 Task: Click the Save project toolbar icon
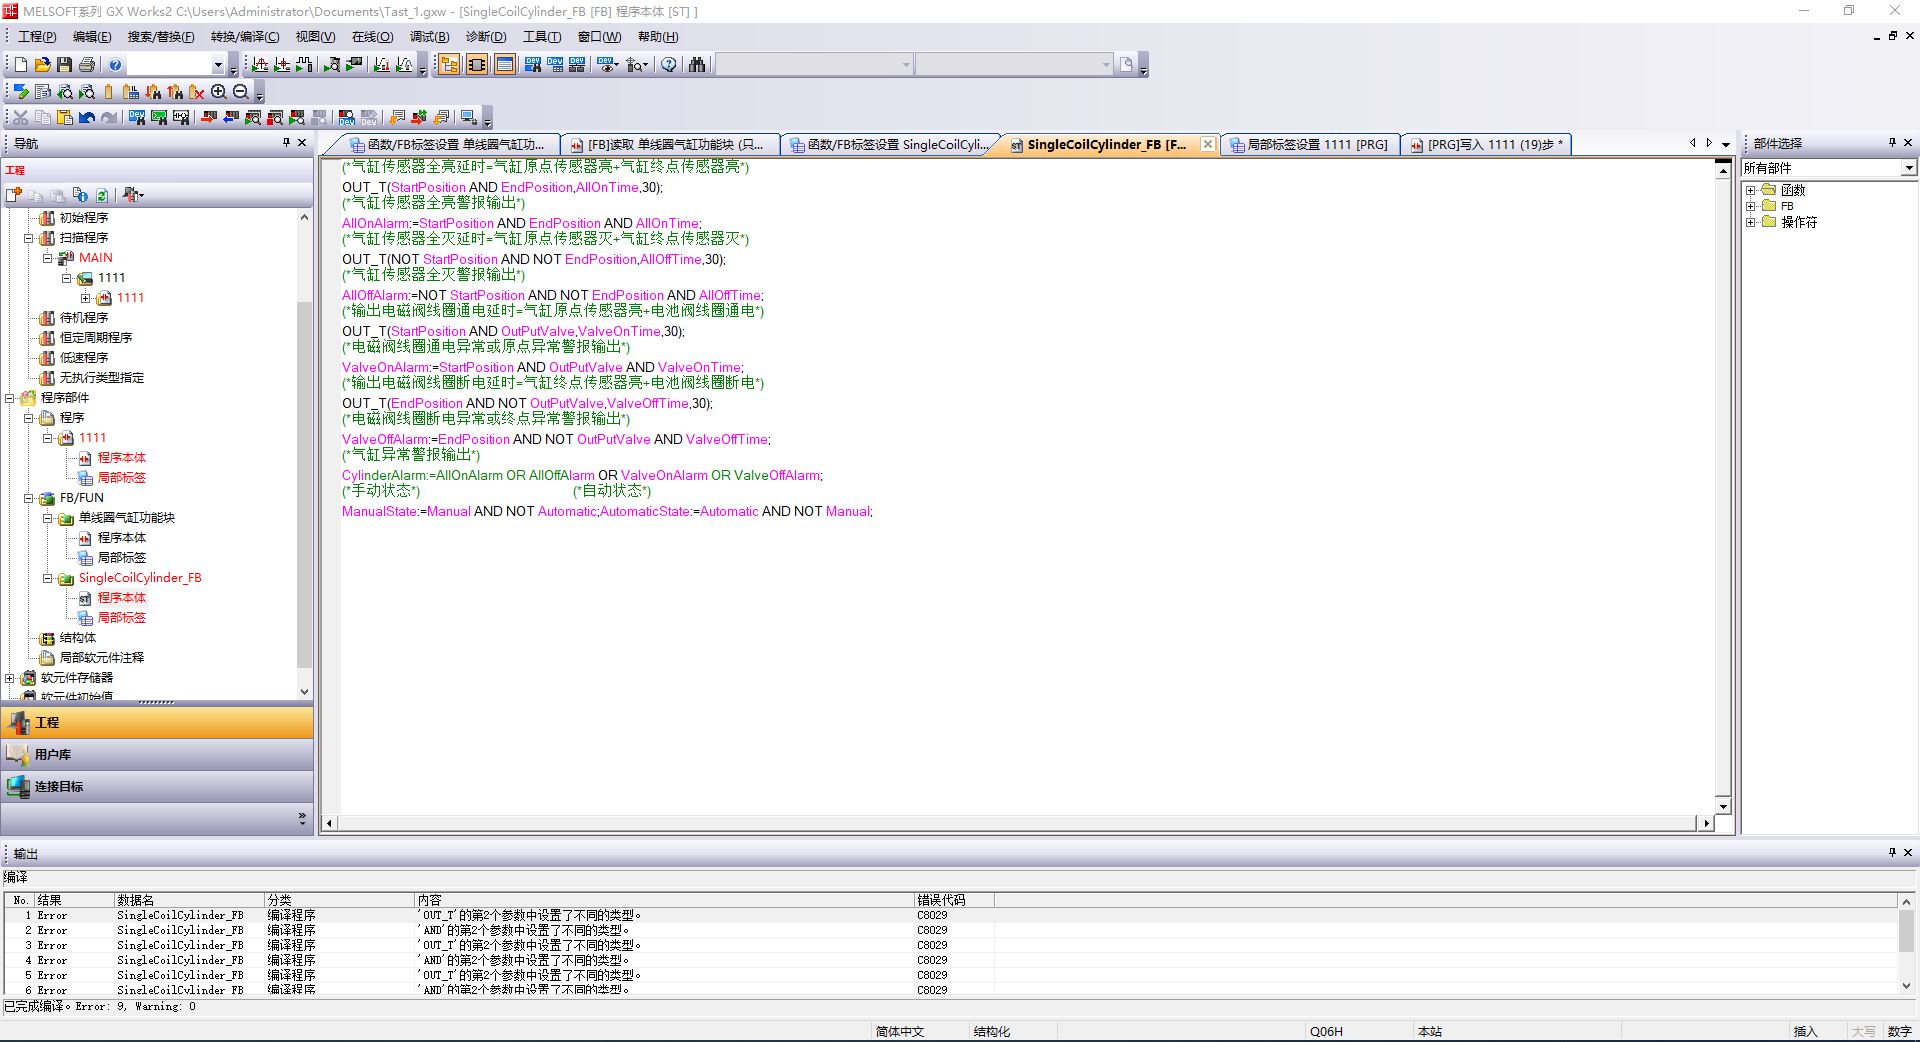pyautogui.click(x=64, y=65)
